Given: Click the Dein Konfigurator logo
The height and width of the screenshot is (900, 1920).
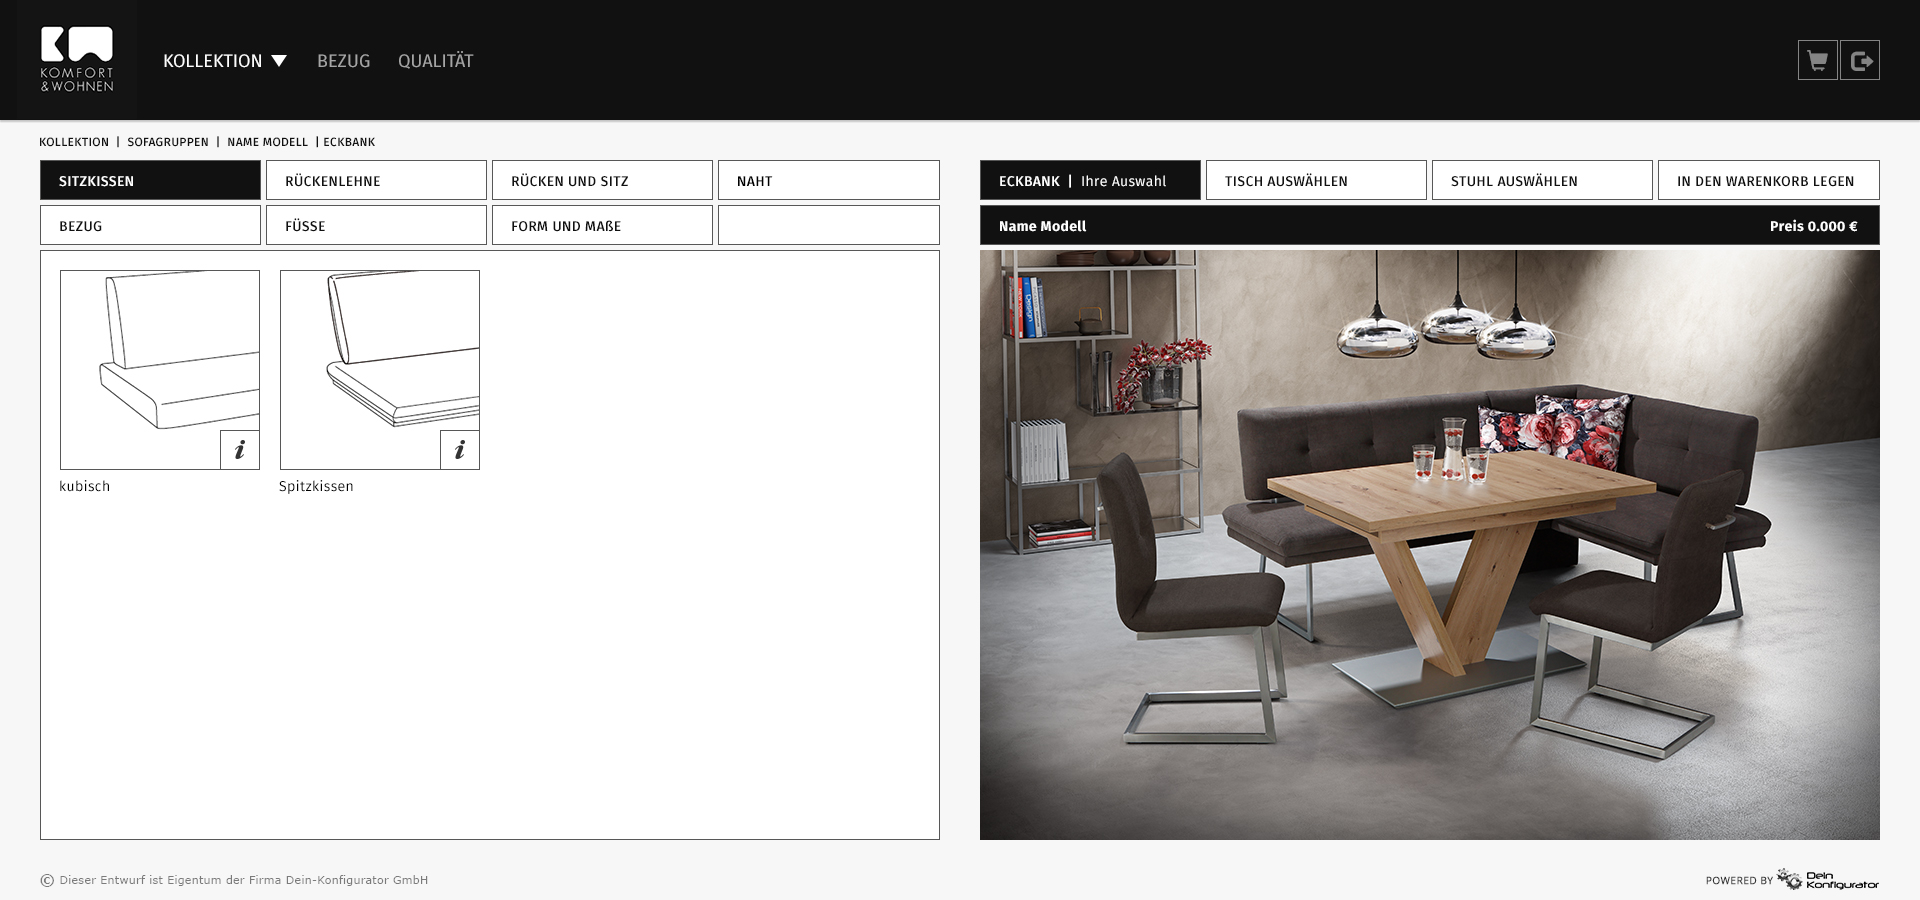Looking at the screenshot, I should (1828, 880).
